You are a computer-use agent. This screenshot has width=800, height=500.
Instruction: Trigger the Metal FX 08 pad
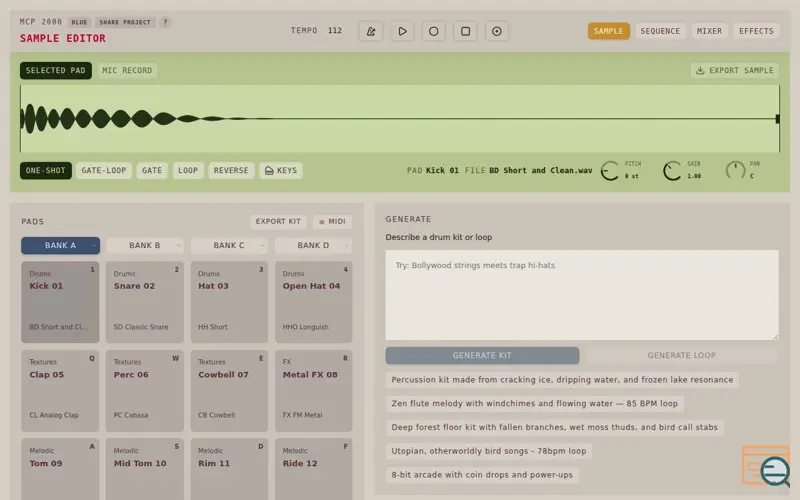click(313, 391)
